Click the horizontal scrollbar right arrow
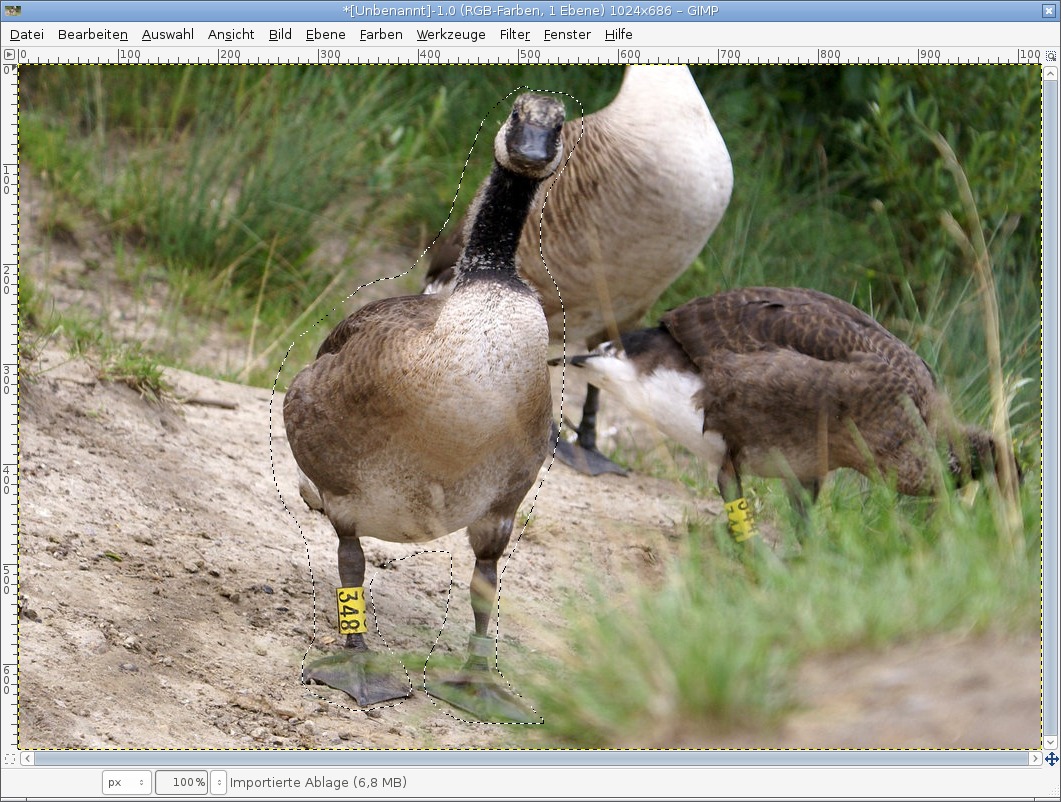Viewport: 1061px width, 802px height. click(1034, 759)
